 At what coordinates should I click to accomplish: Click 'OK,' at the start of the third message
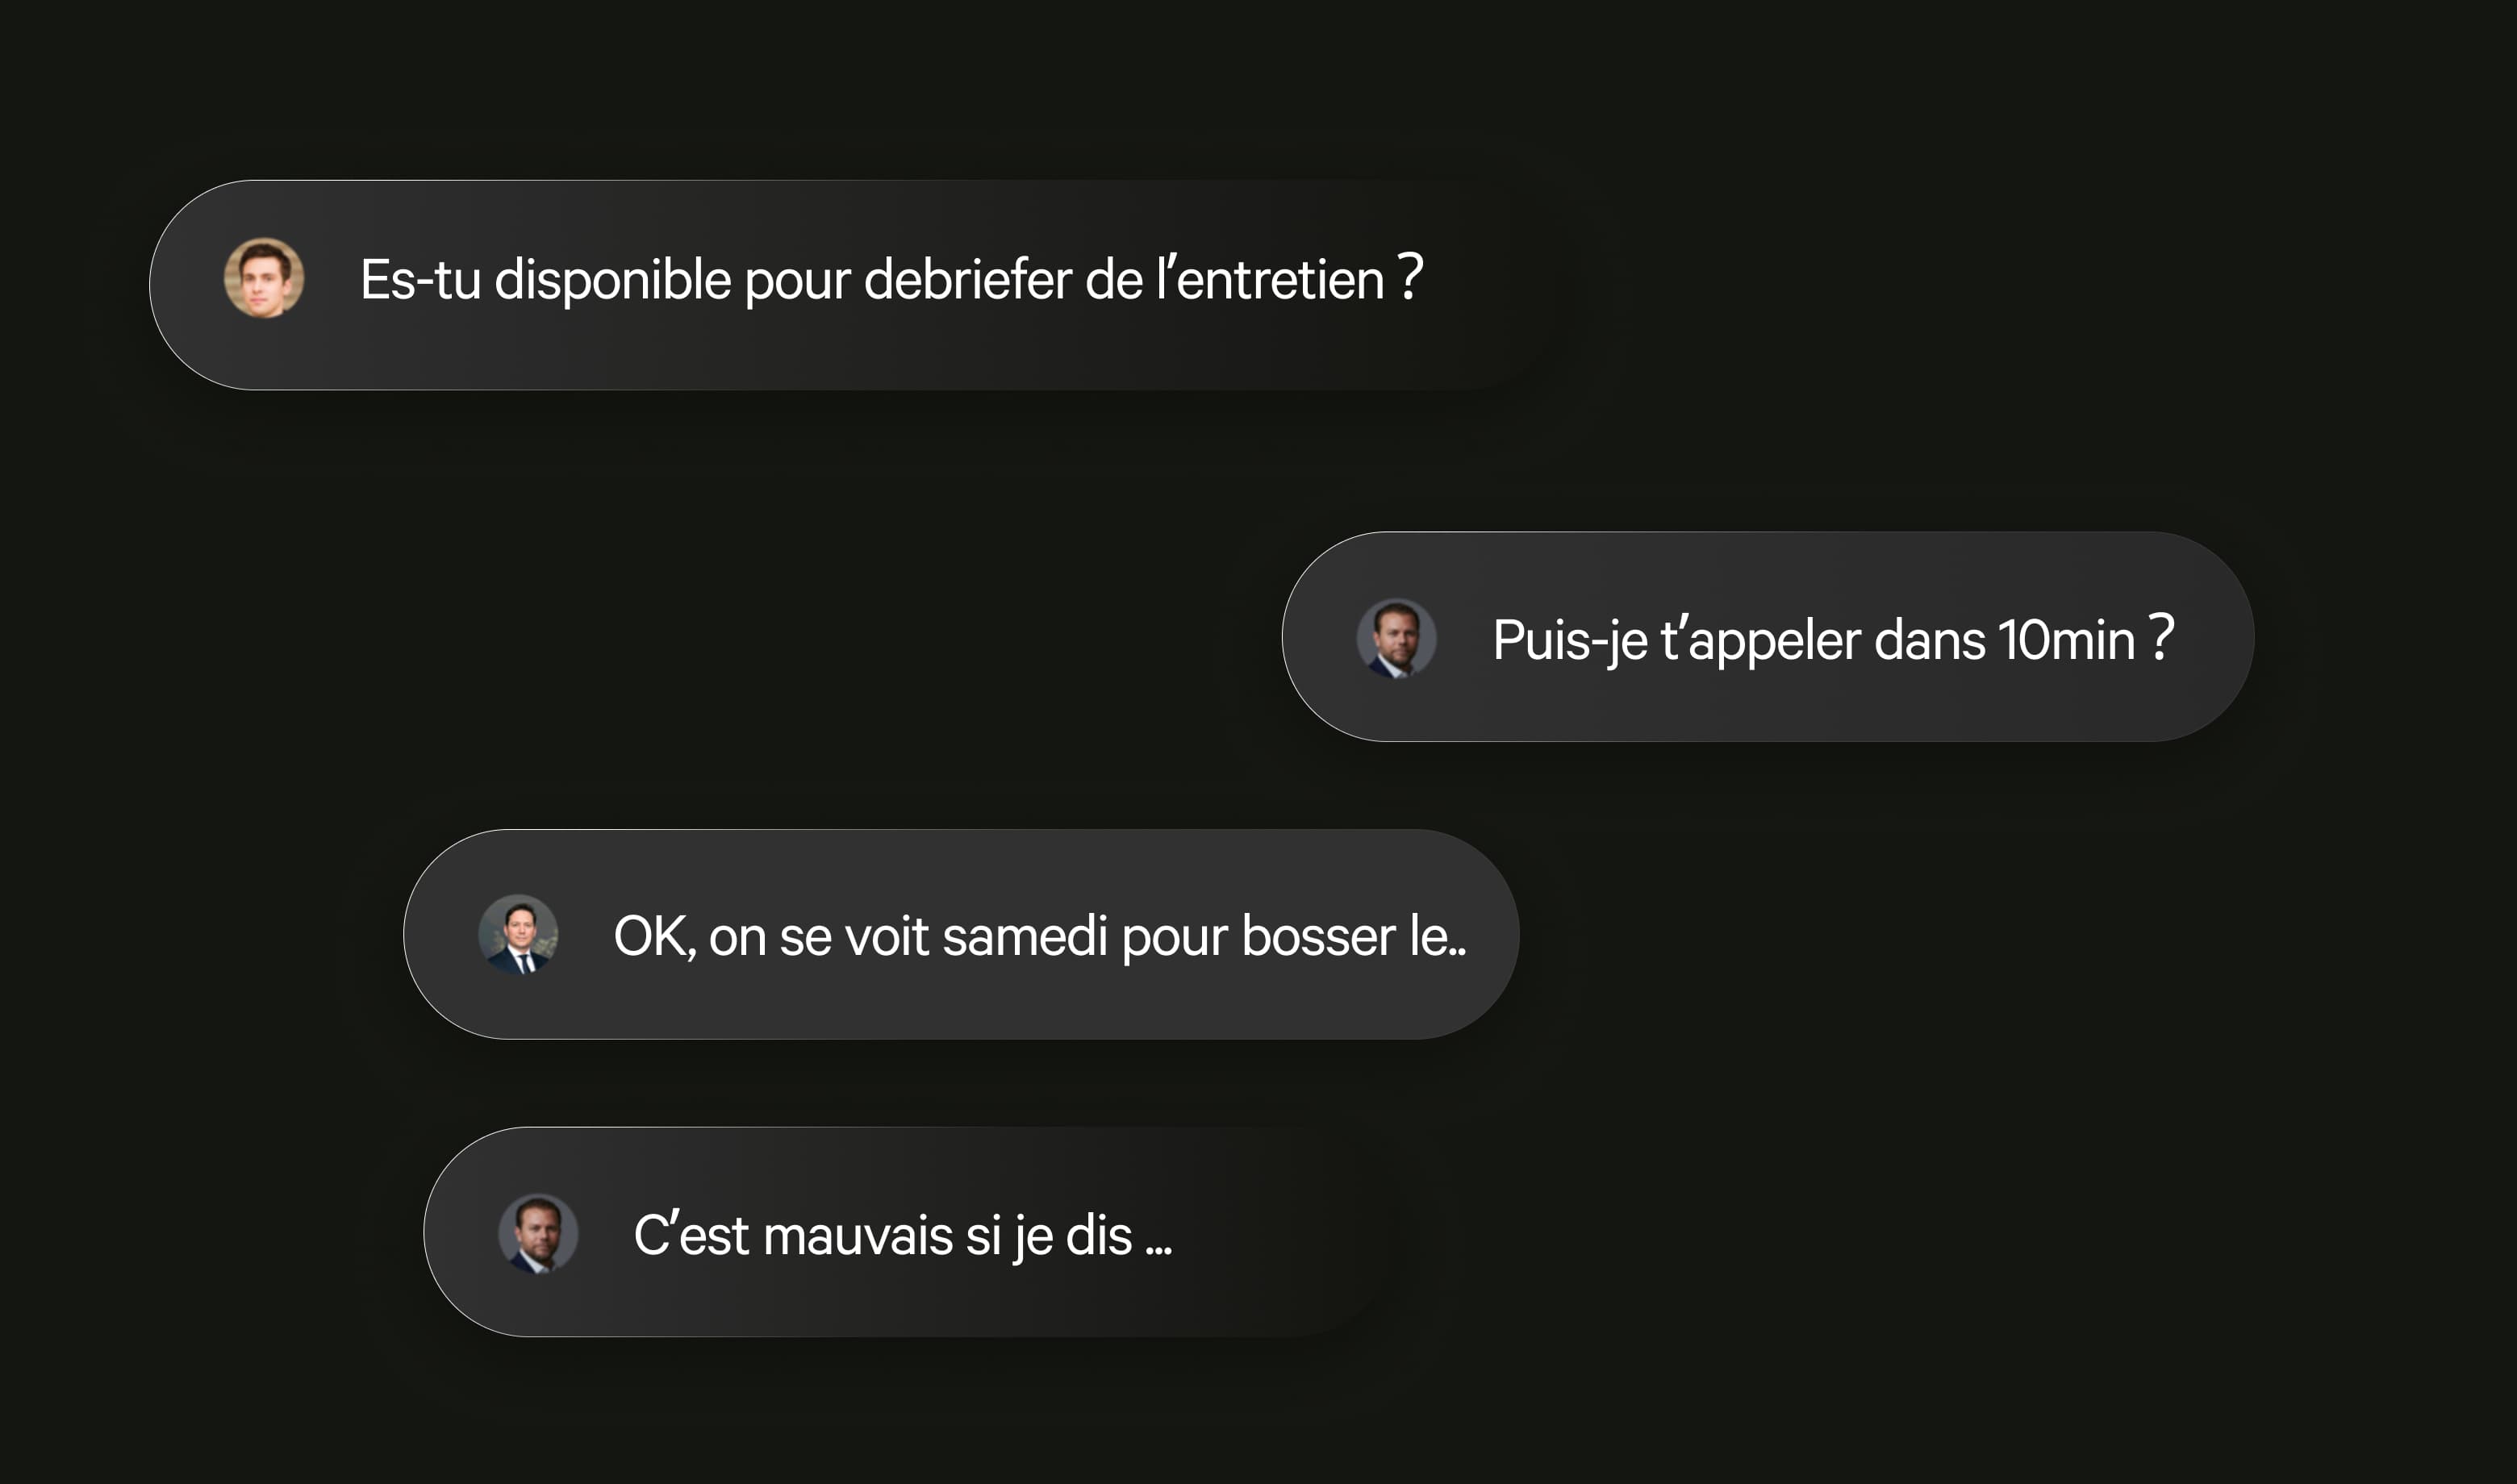[654, 937]
